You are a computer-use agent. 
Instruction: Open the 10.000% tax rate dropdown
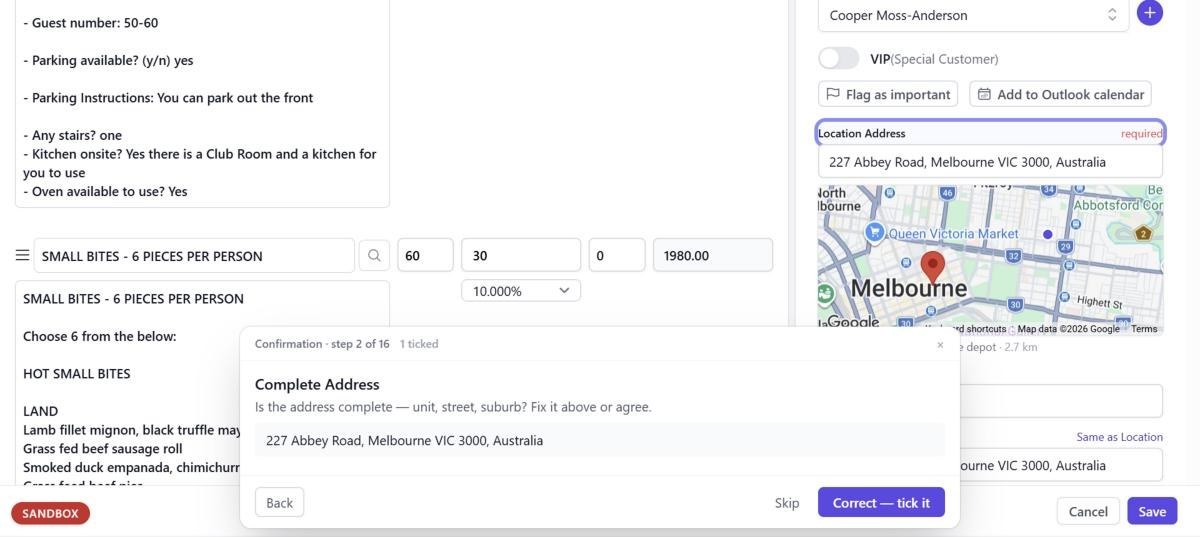521,290
